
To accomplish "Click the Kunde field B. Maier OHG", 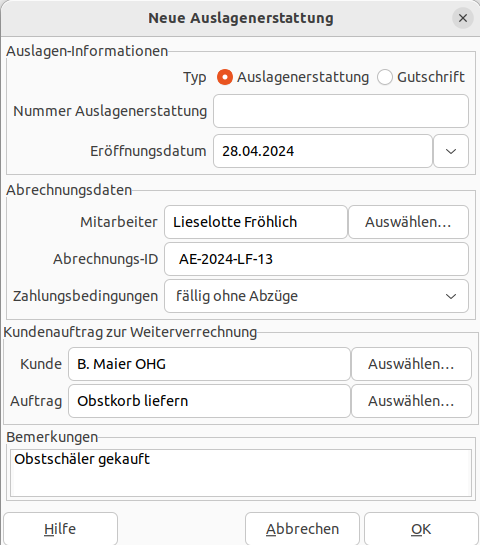I will click(x=209, y=364).
